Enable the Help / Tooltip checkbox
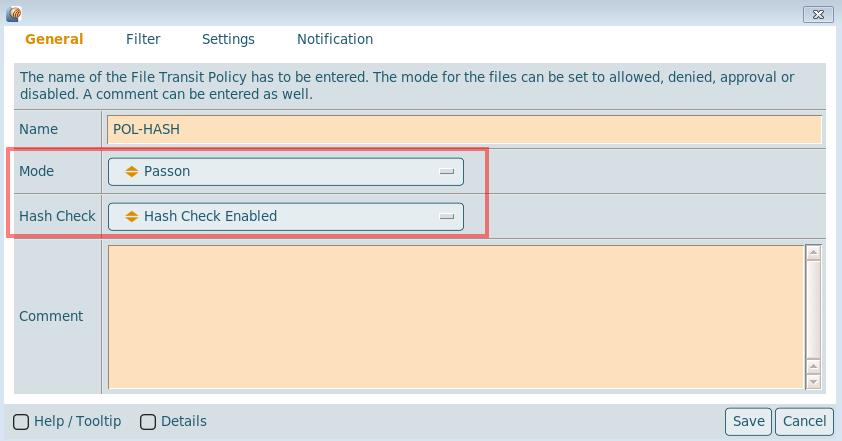 [x=21, y=422]
